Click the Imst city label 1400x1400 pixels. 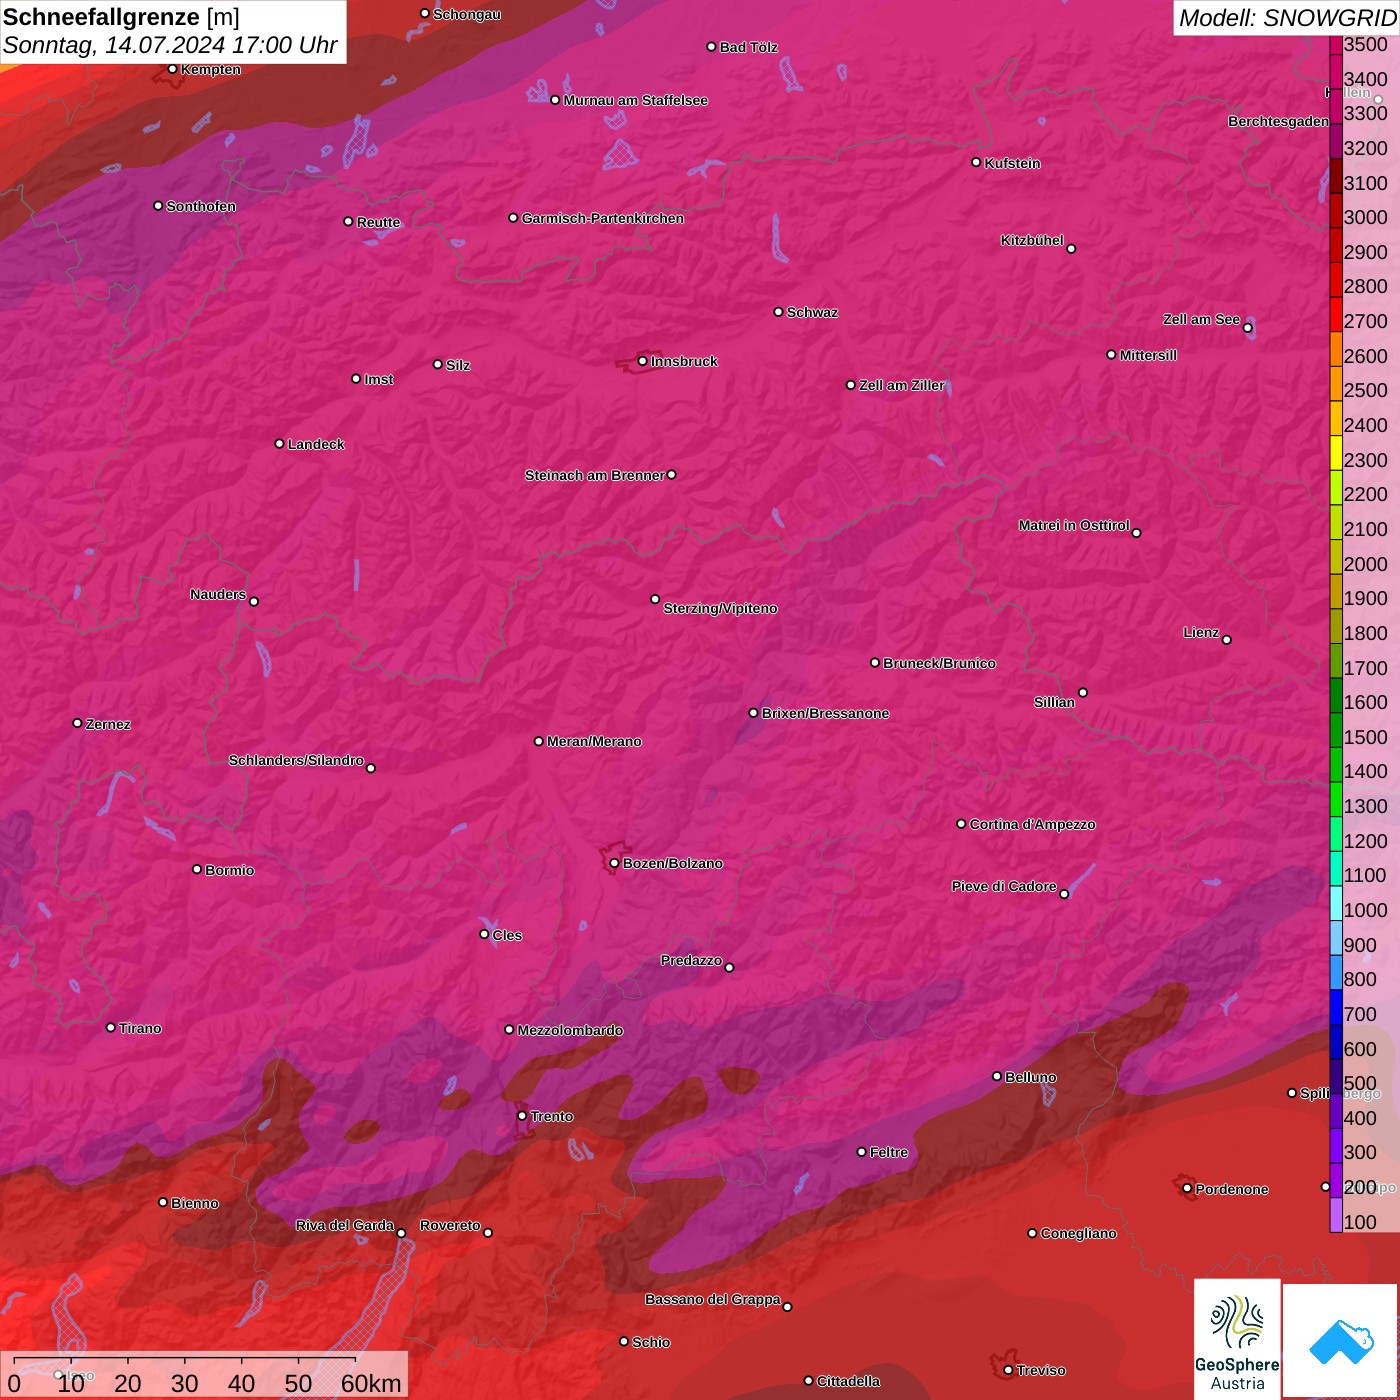(x=379, y=379)
